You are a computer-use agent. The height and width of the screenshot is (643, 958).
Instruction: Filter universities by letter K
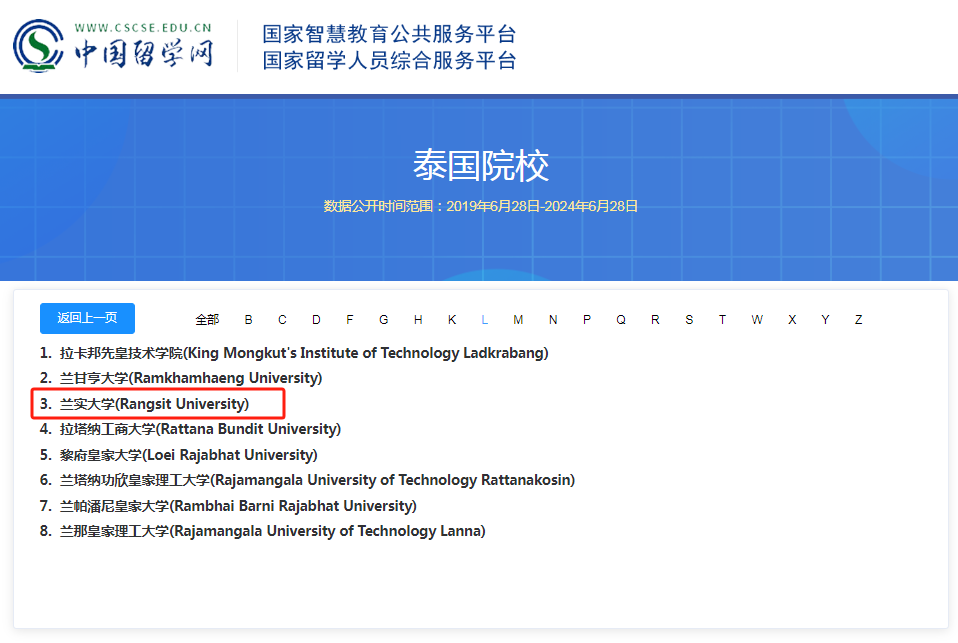click(x=452, y=320)
